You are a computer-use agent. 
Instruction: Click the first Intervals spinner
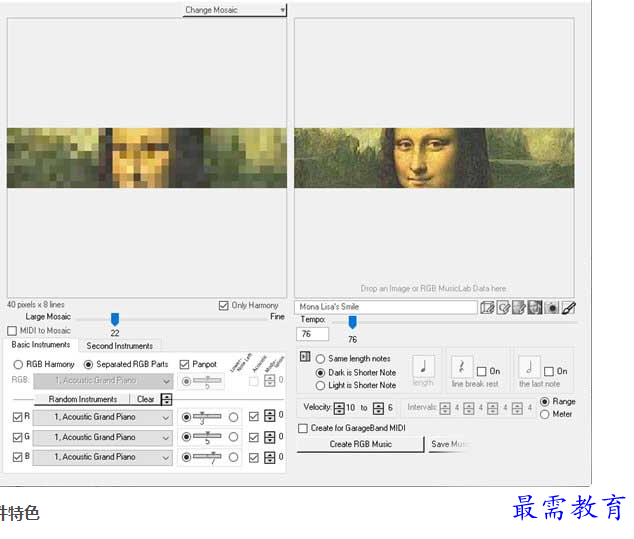(445, 408)
